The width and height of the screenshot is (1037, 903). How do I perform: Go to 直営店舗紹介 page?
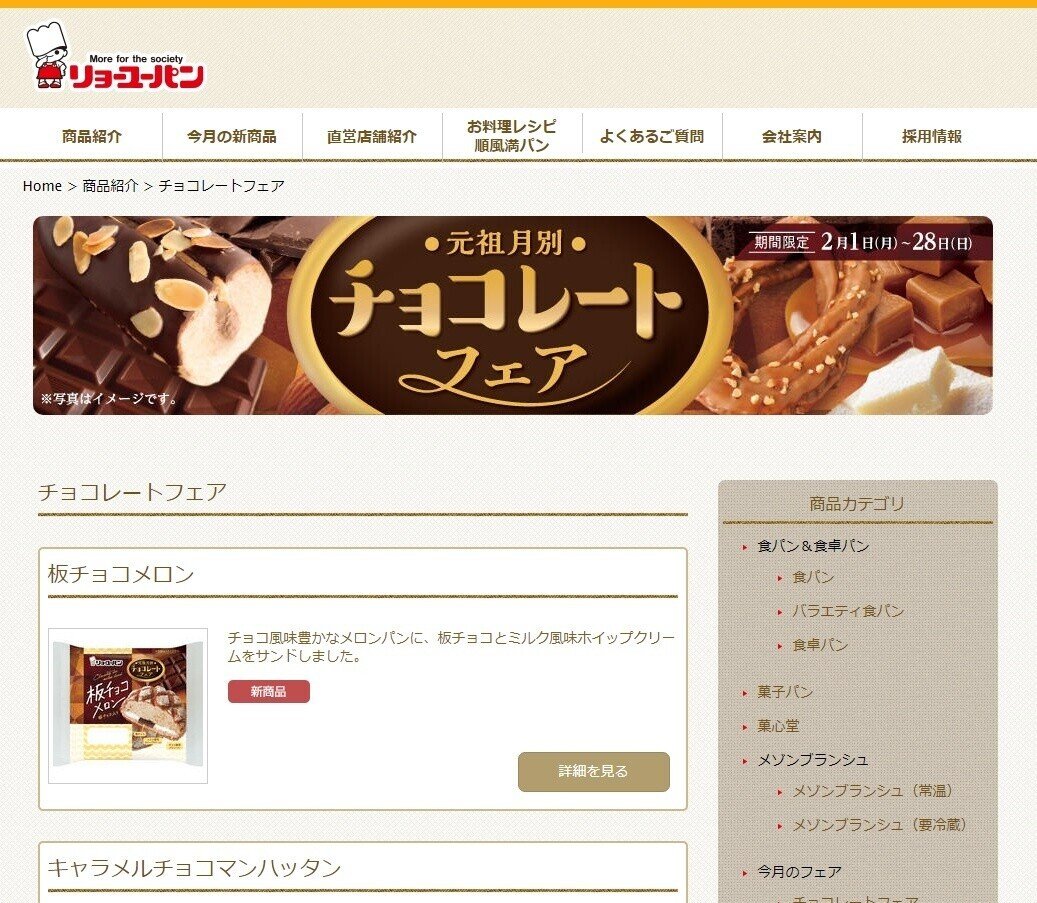click(x=372, y=136)
